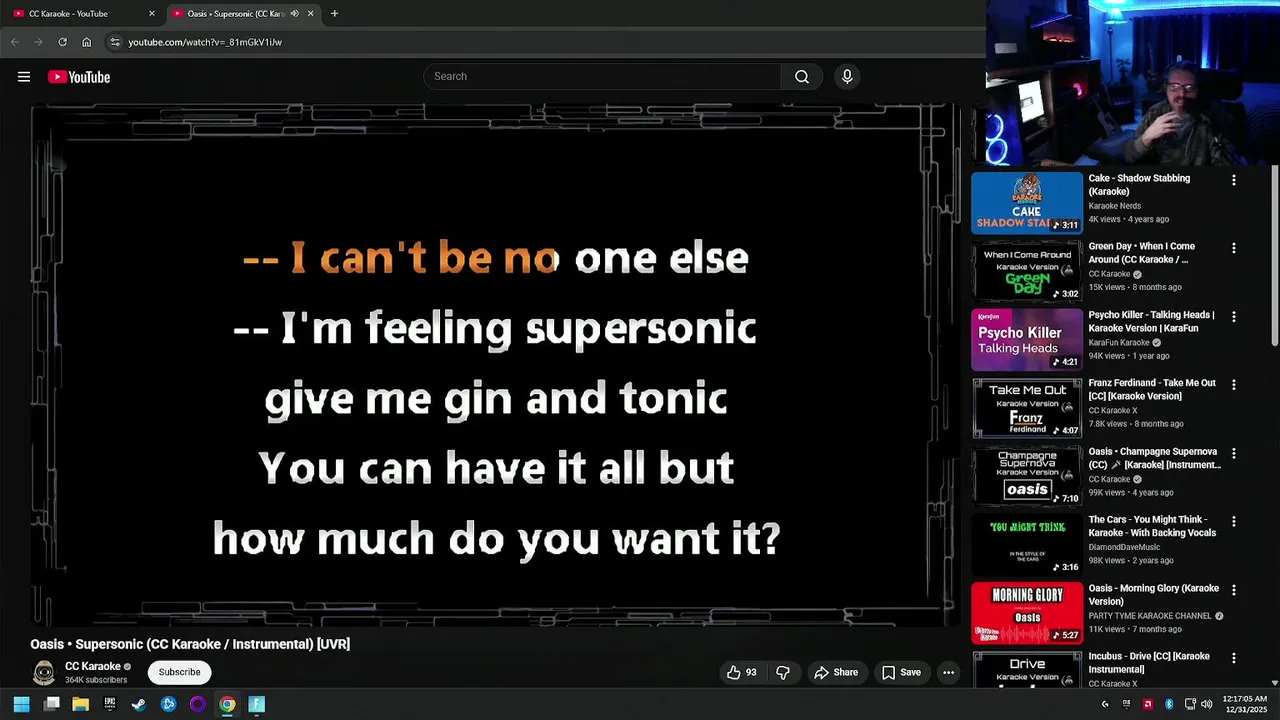Open CC Karaoke channel avatar
The image size is (1280, 720).
[x=44, y=672]
